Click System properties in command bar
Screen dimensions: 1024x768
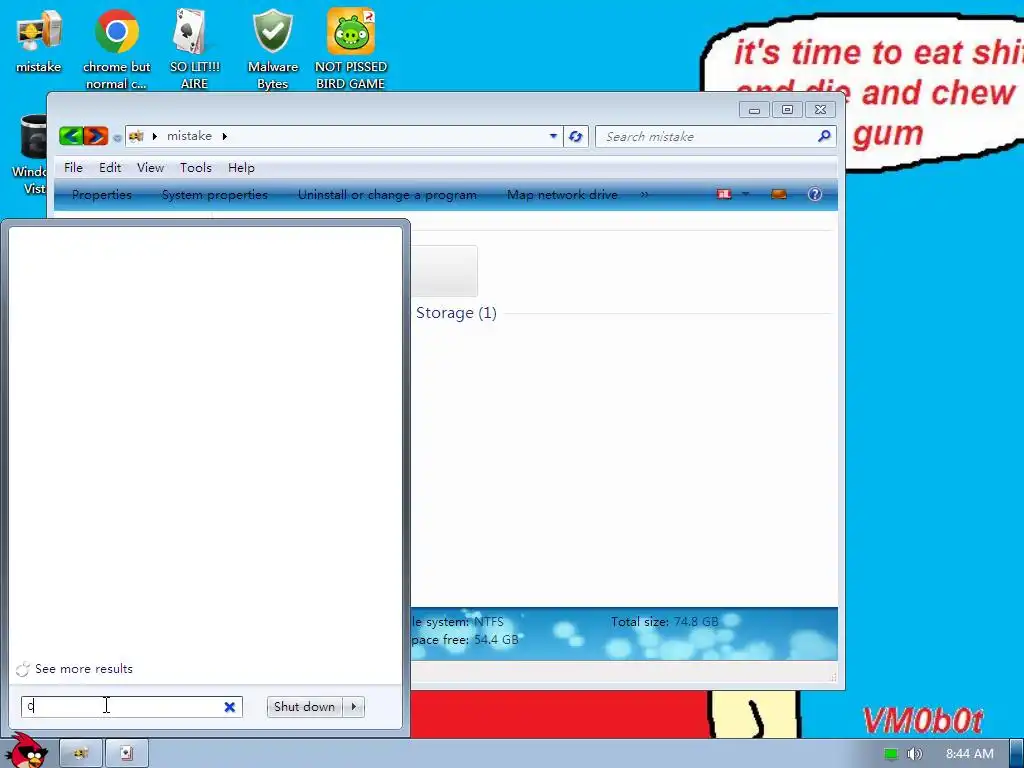pyautogui.click(x=215, y=195)
